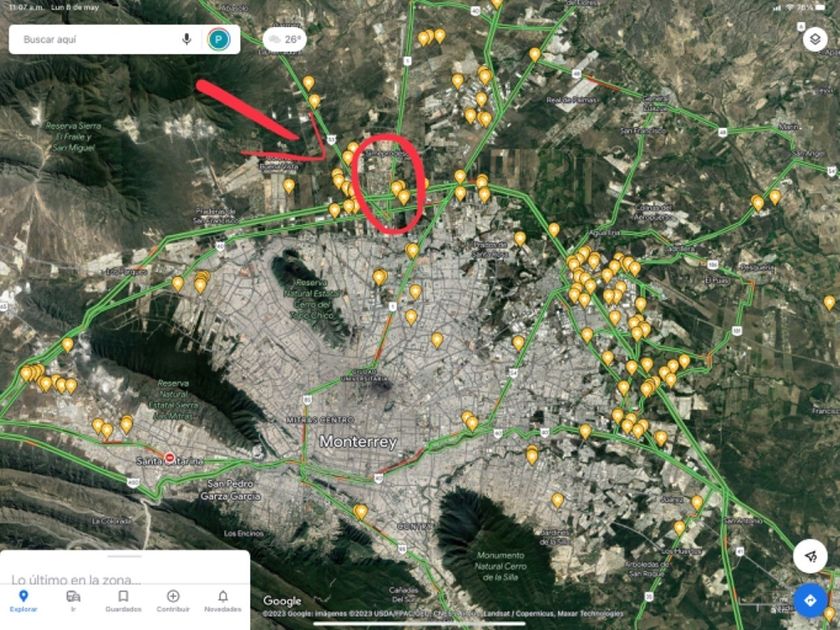Image resolution: width=840 pixels, height=630 pixels.
Task: Select the saved pin northwest of Contry label
Action: coord(361,512)
